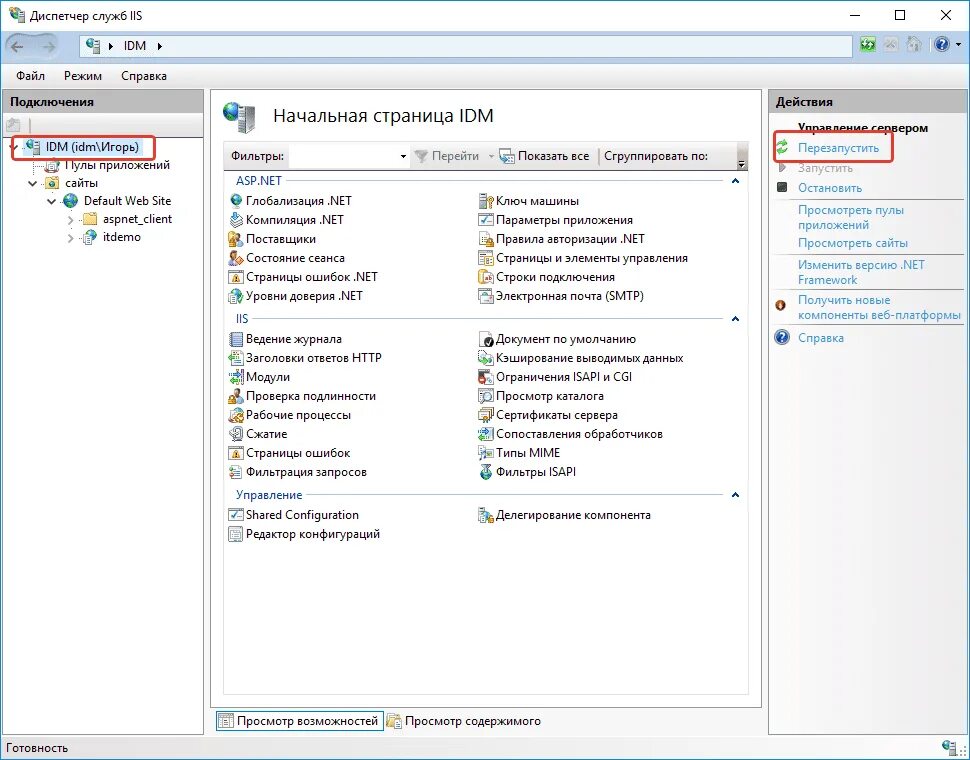Open Shared Configuration feature
The height and width of the screenshot is (760, 970).
[x=294, y=515]
